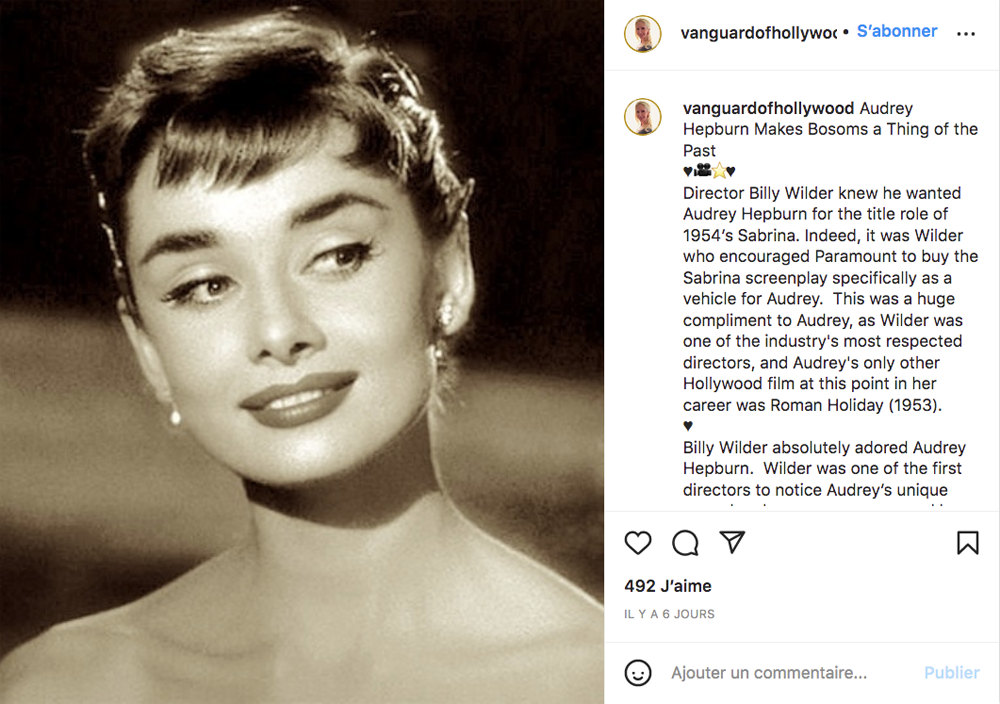View who liked via 492 J'aime
1000x704 pixels.
click(668, 585)
